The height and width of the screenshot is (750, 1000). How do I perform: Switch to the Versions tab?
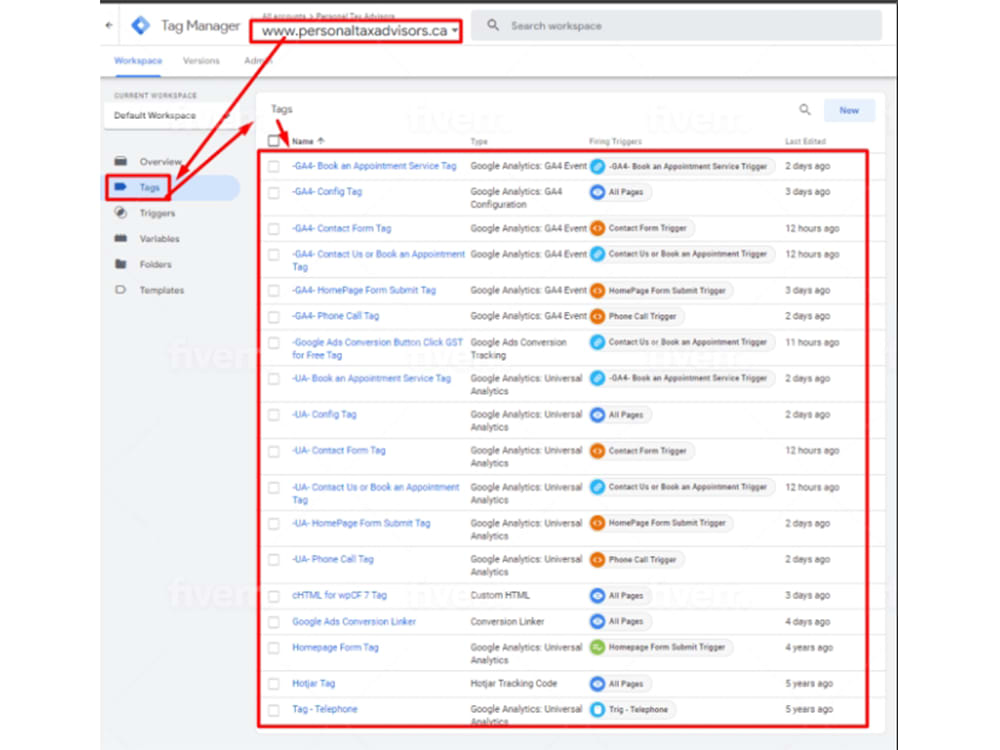pos(201,61)
